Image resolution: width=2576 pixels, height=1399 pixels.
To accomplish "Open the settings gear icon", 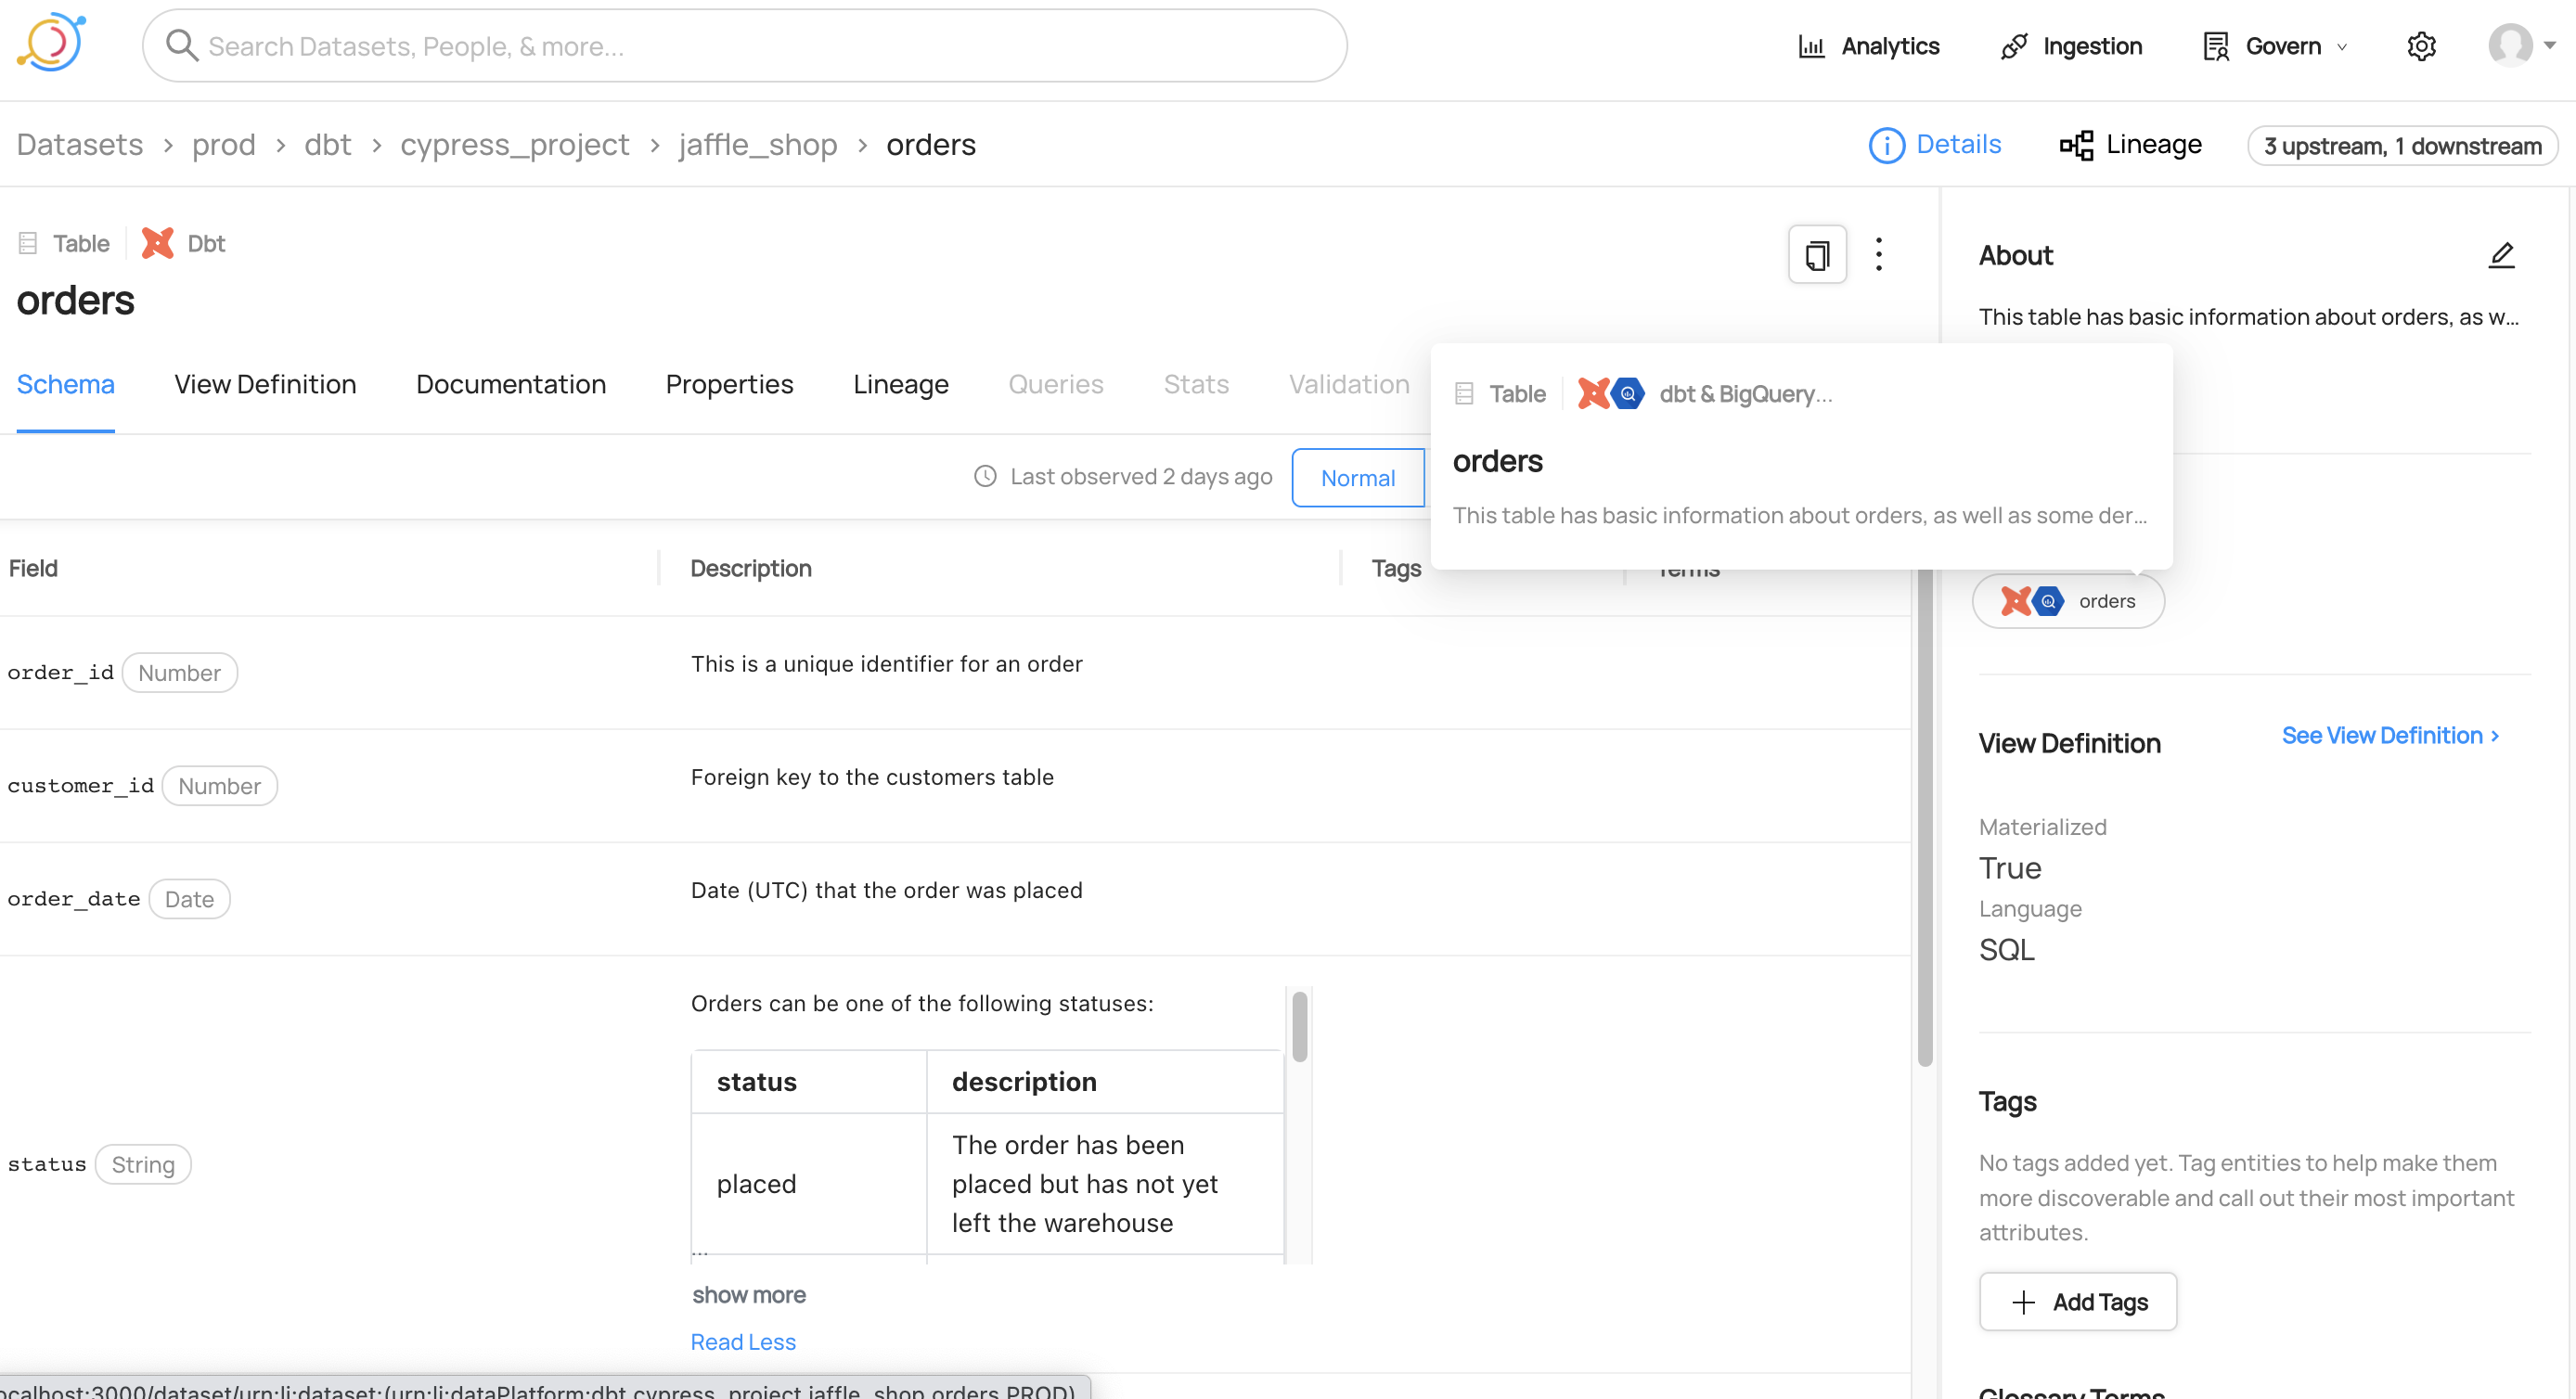I will (x=2420, y=46).
